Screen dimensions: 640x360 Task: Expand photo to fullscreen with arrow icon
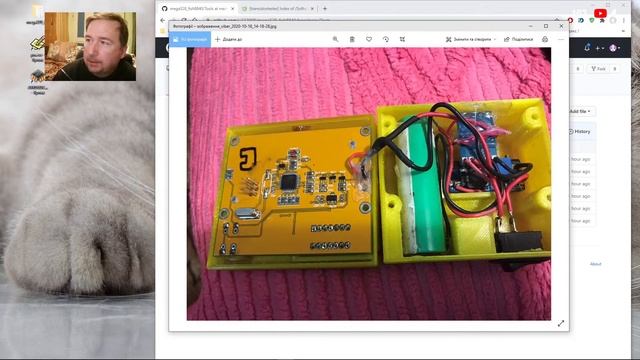pos(561,323)
